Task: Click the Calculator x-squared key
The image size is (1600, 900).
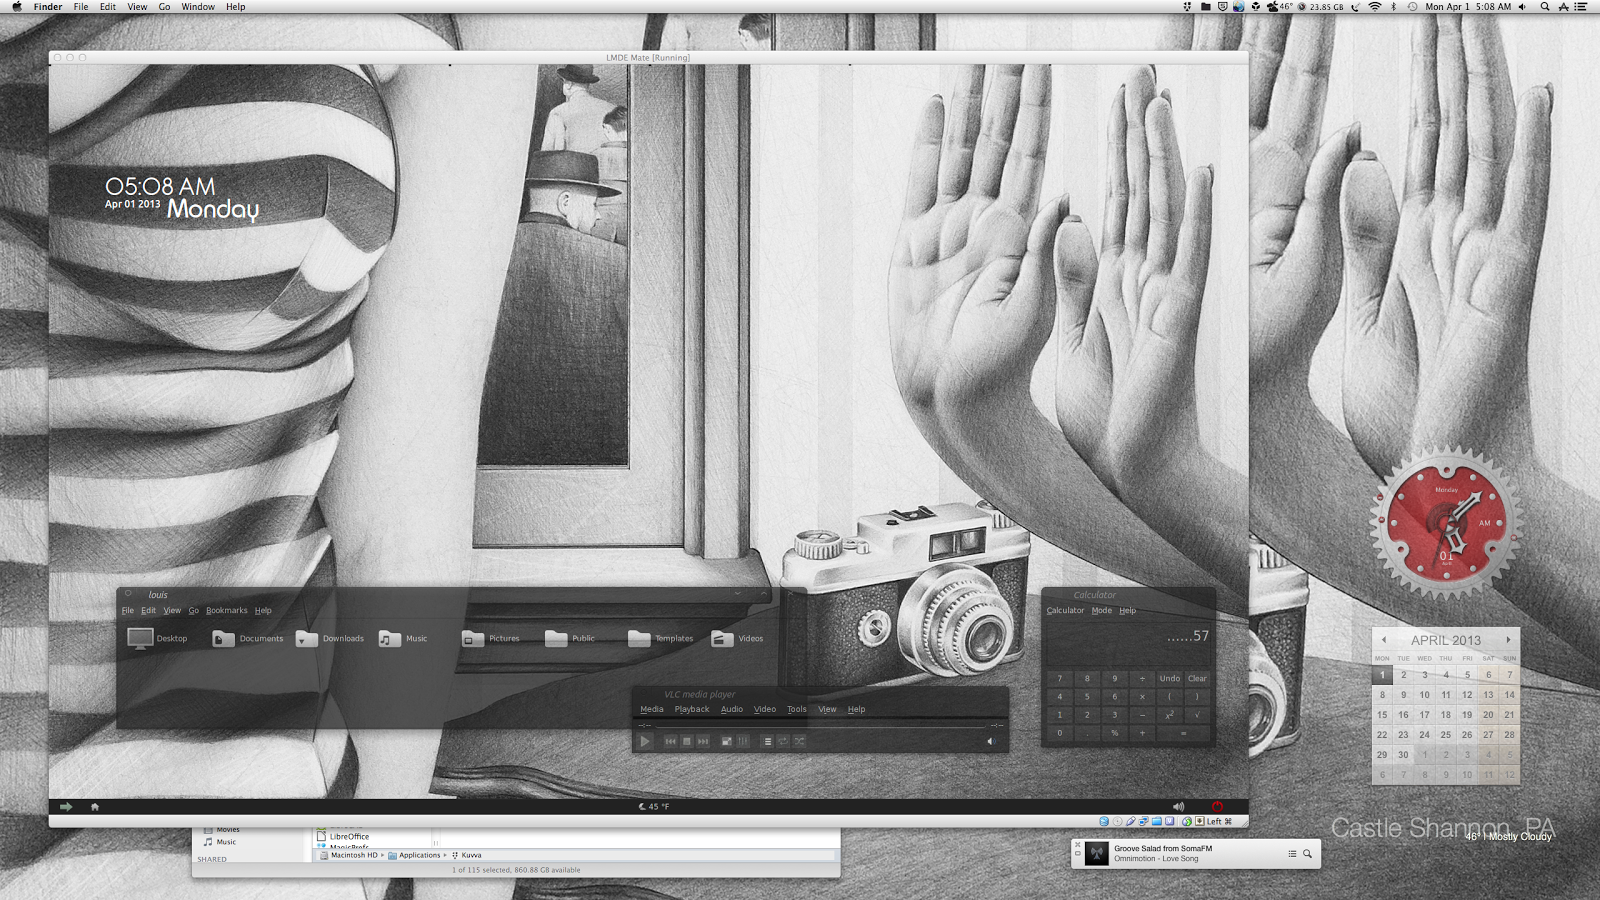Action: [1170, 715]
